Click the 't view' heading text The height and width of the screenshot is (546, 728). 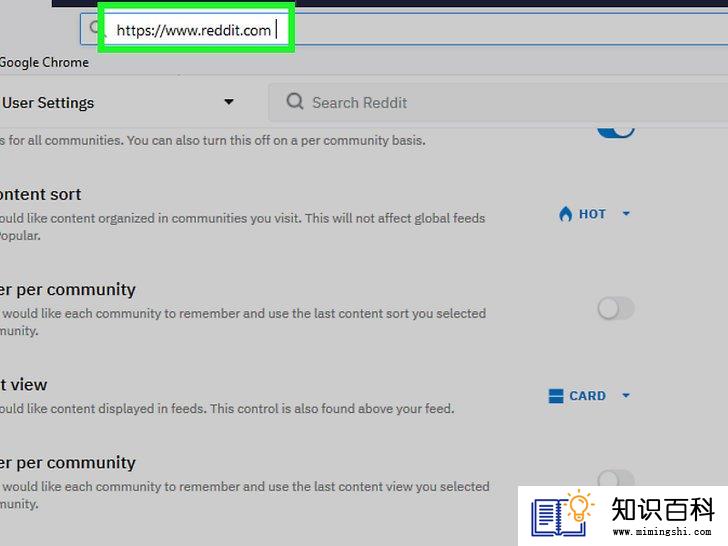[24, 384]
